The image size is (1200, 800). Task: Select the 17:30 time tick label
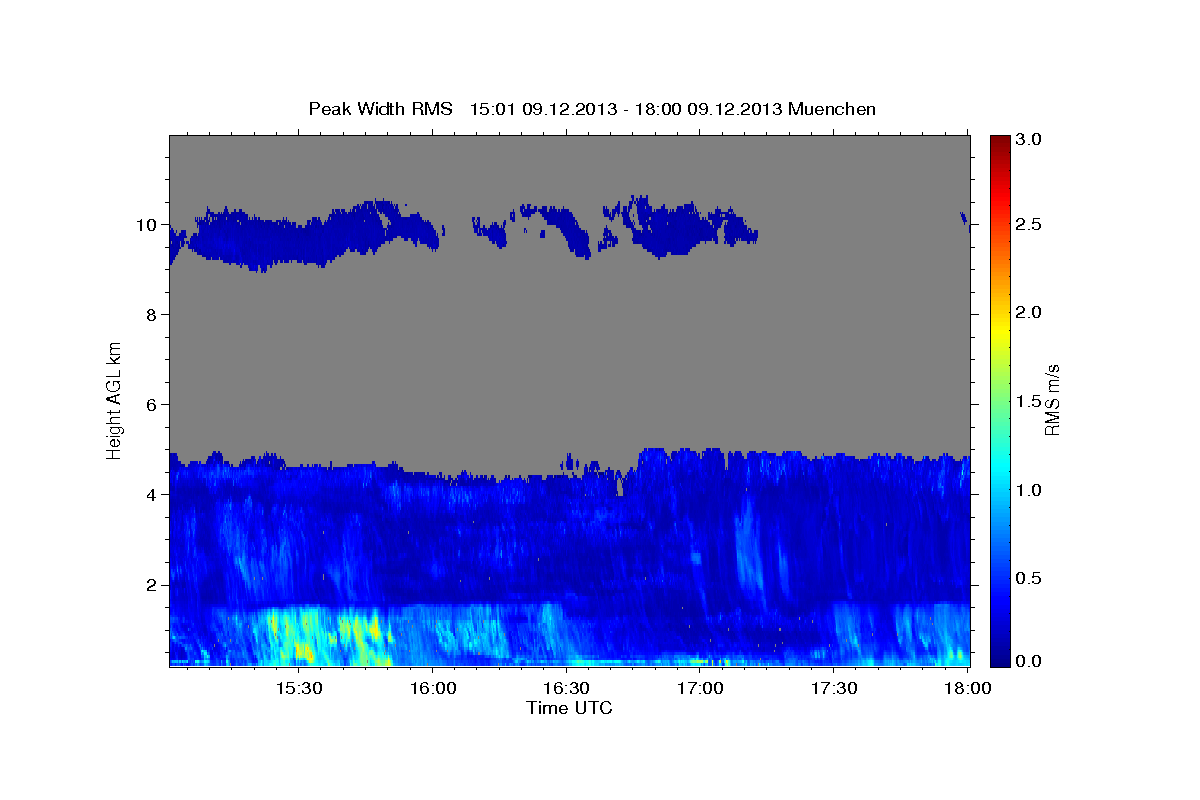click(833, 689)
